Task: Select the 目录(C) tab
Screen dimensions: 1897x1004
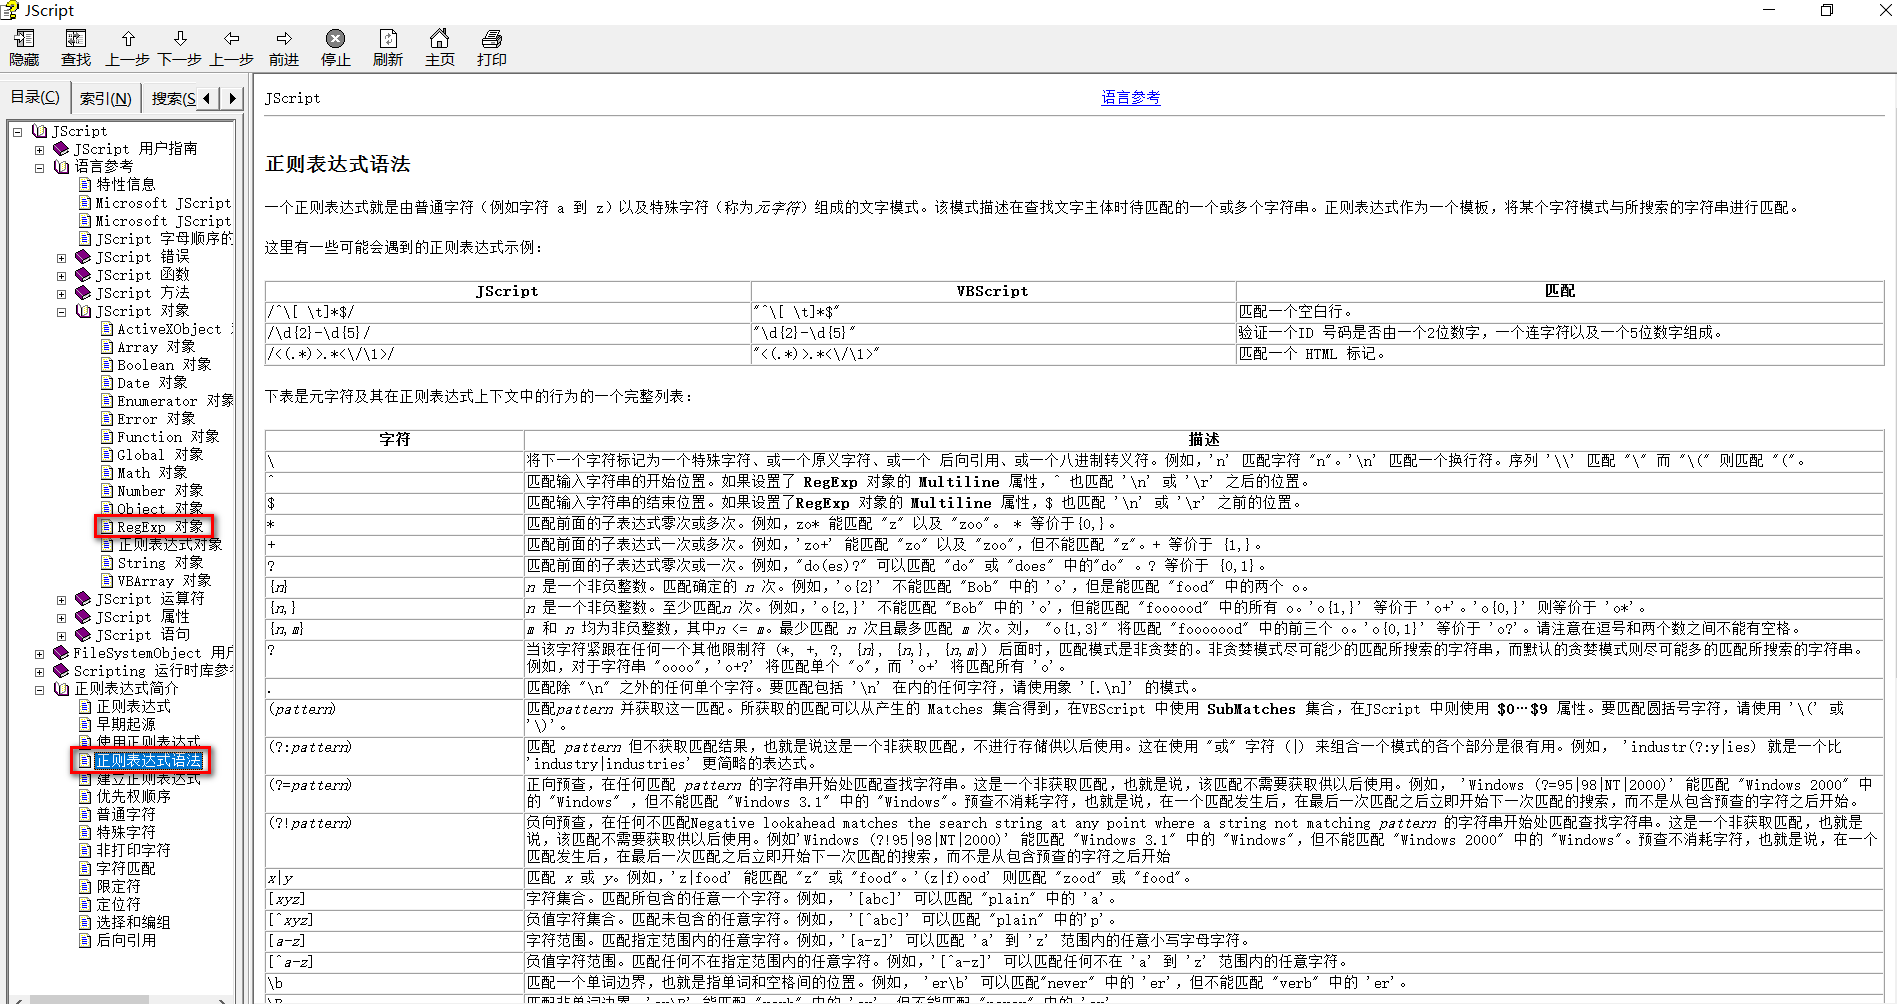Action: click(x=35, y=96)
